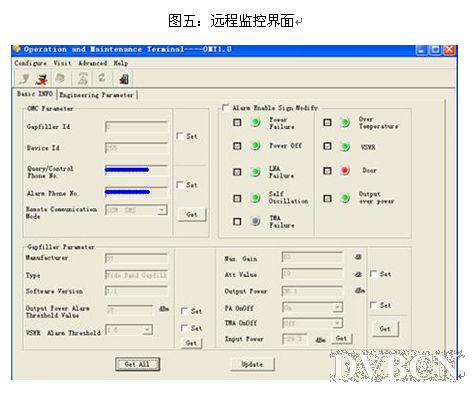Open the TMA OnOff dropdown
This screenshot has width=472, height=393.
point(337,323)
